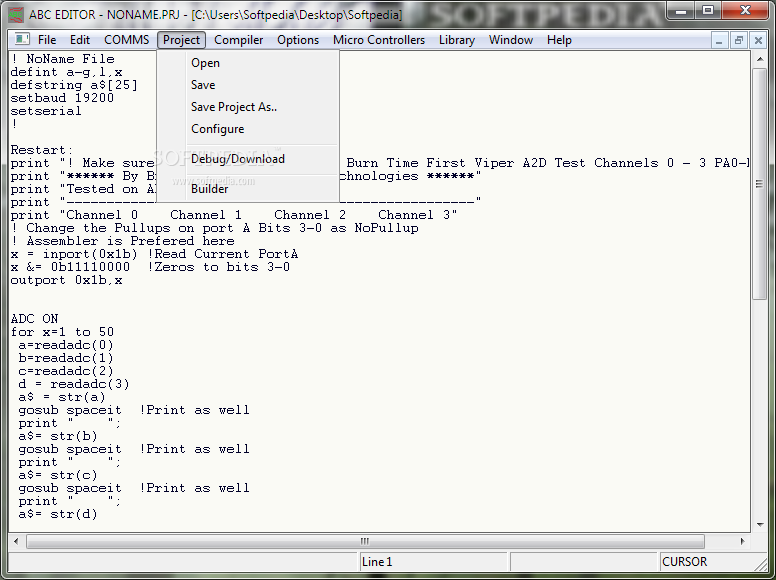Click vertical scrollbar up arrow
Screen dimensions: 776x580
coord(760,59)
